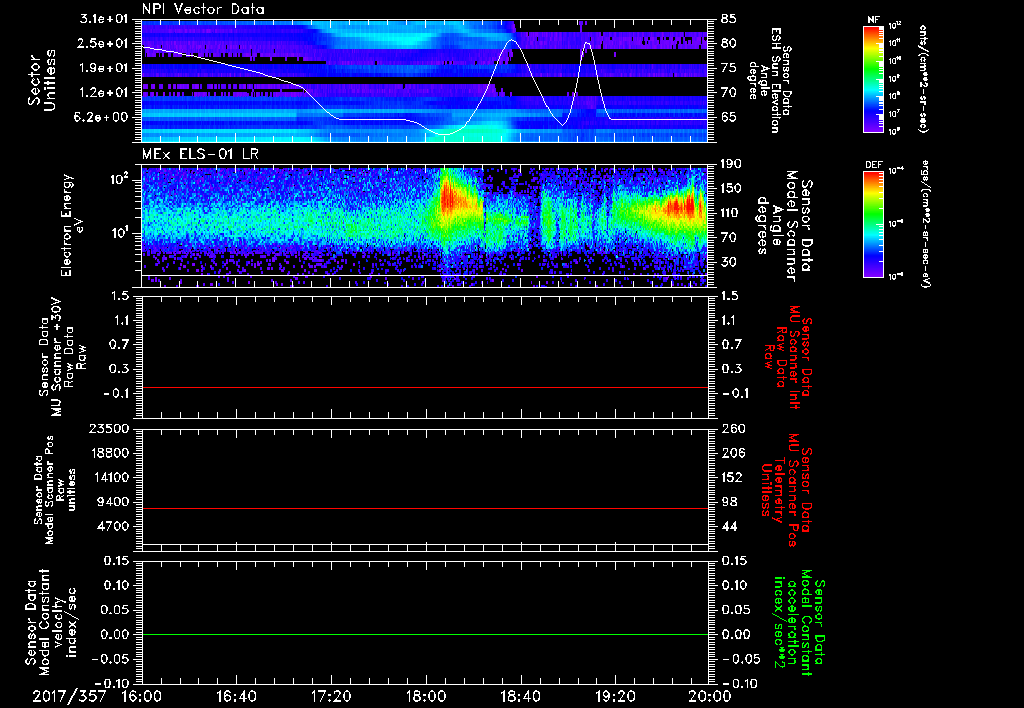Click the "1.9e+01" sector axis value
This screenshot has width=1024, height=708.
click(x=103, y=68)
